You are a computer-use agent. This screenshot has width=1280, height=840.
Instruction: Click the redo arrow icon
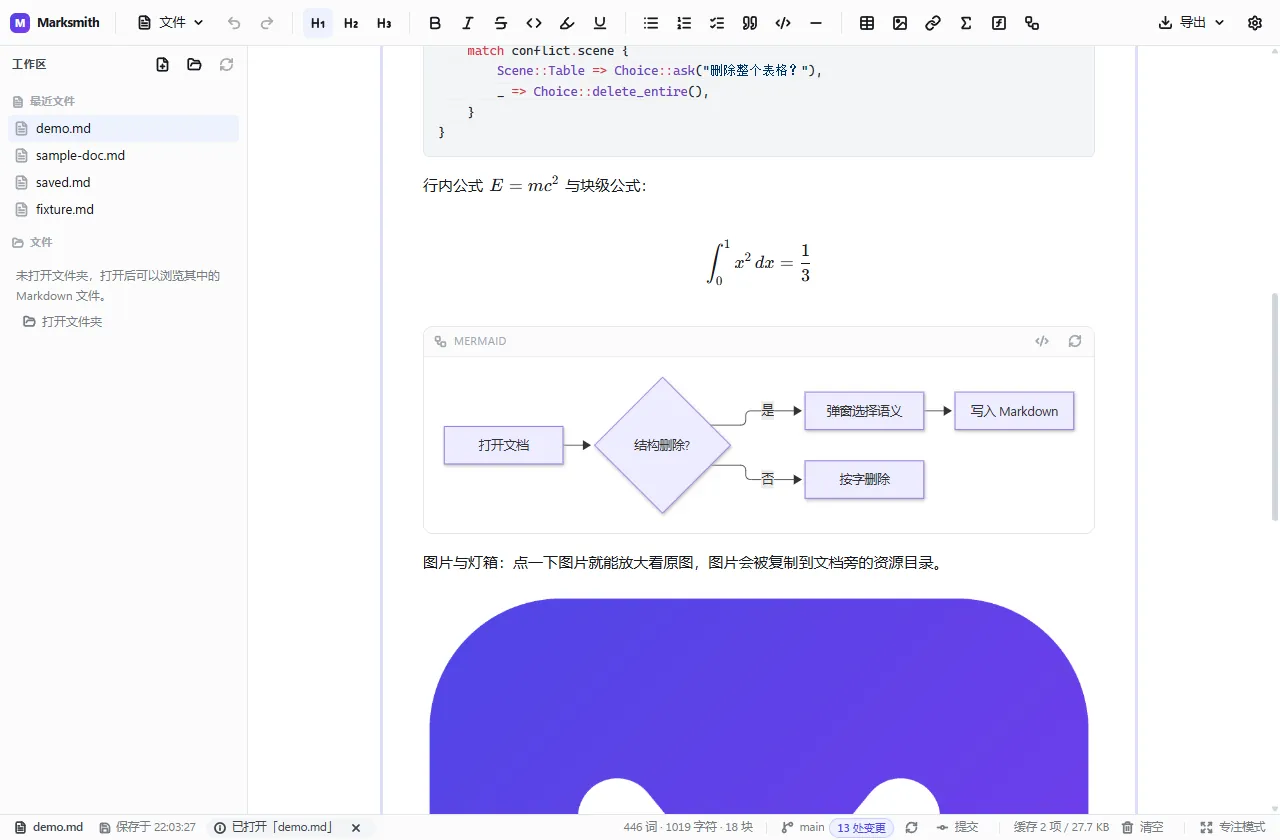pos(267,23)
